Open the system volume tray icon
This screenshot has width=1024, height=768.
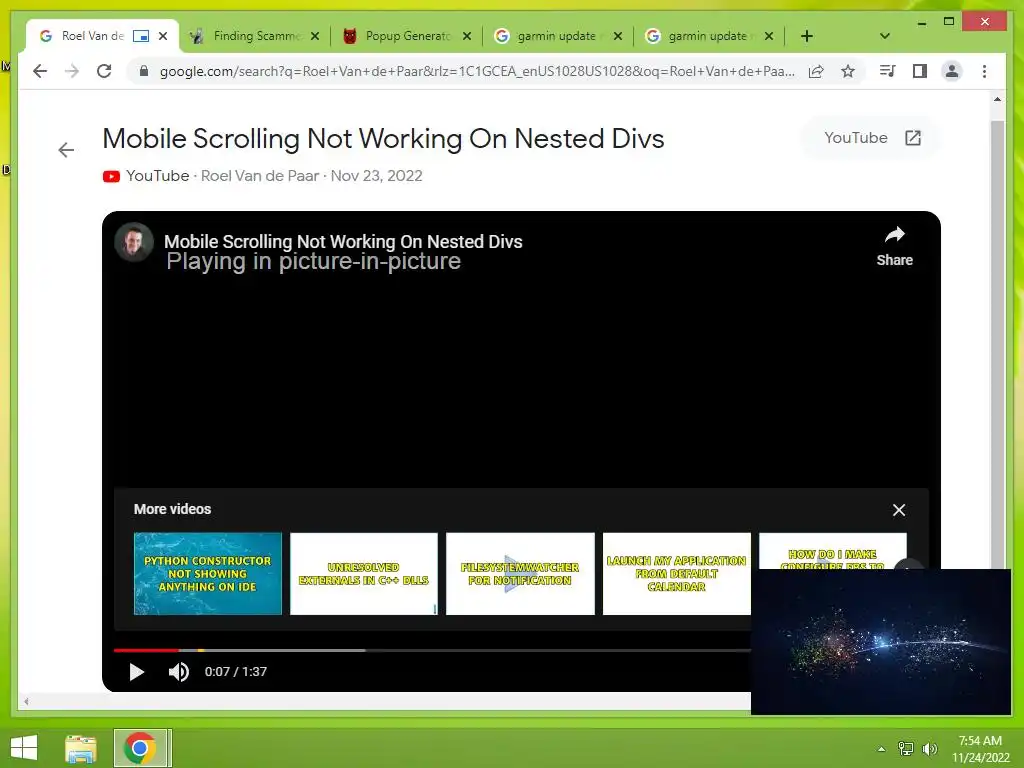[930, 749]
